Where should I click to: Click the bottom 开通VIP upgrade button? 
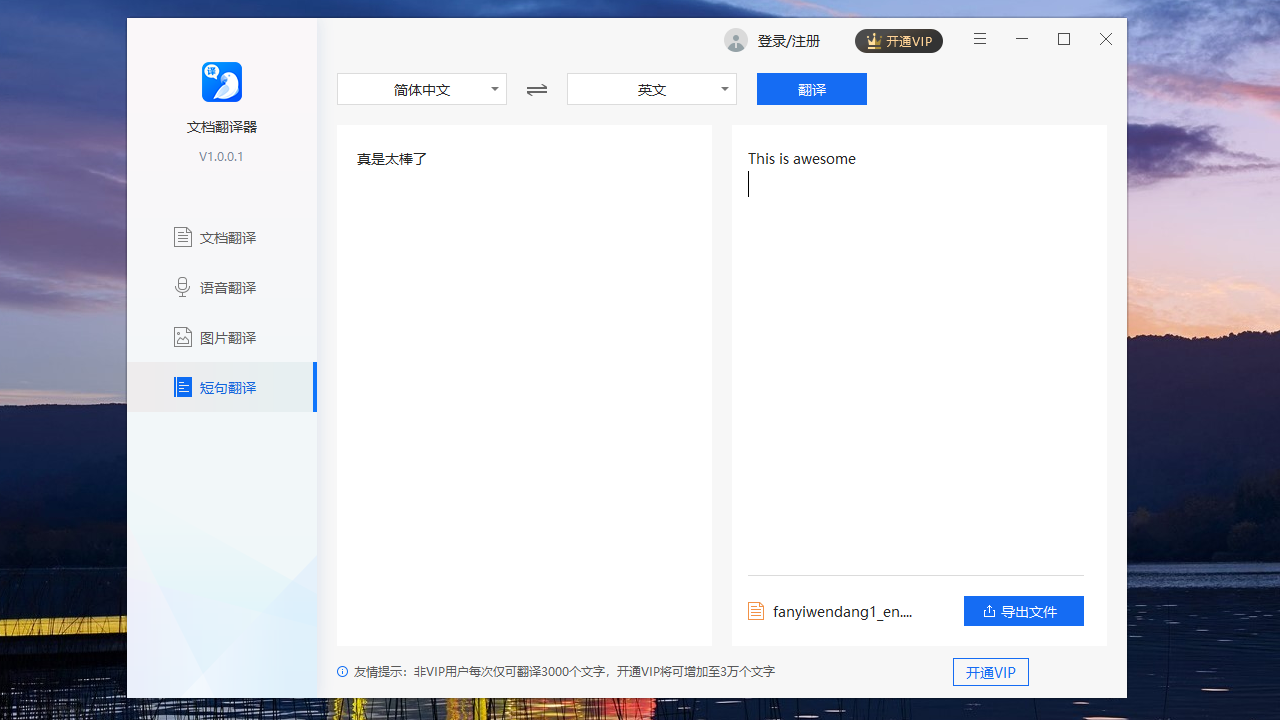[x=990, y=672]
